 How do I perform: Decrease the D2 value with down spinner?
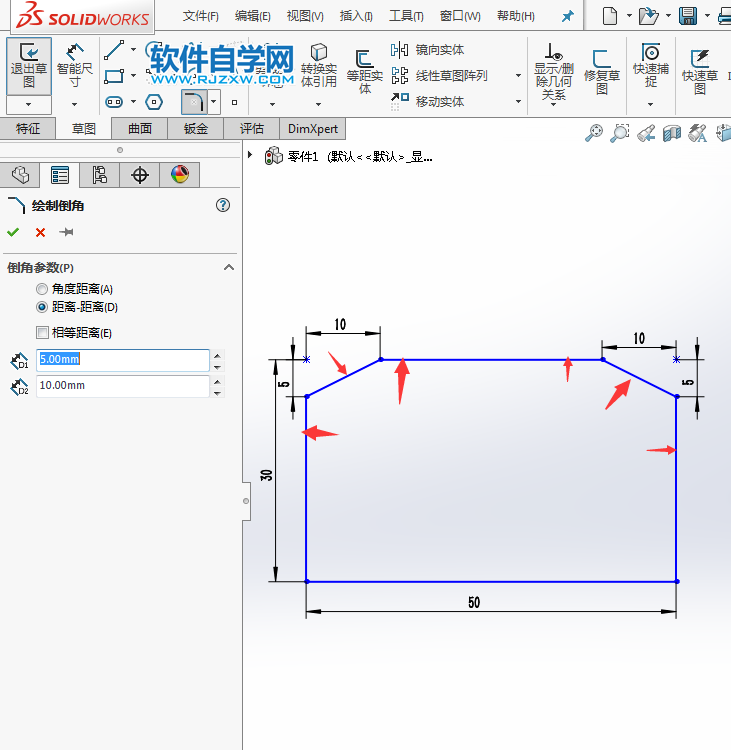[217, 393]
